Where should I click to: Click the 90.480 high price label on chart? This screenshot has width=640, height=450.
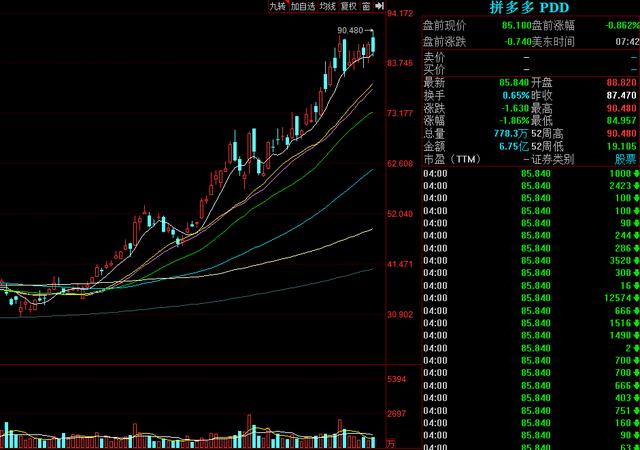350,30
